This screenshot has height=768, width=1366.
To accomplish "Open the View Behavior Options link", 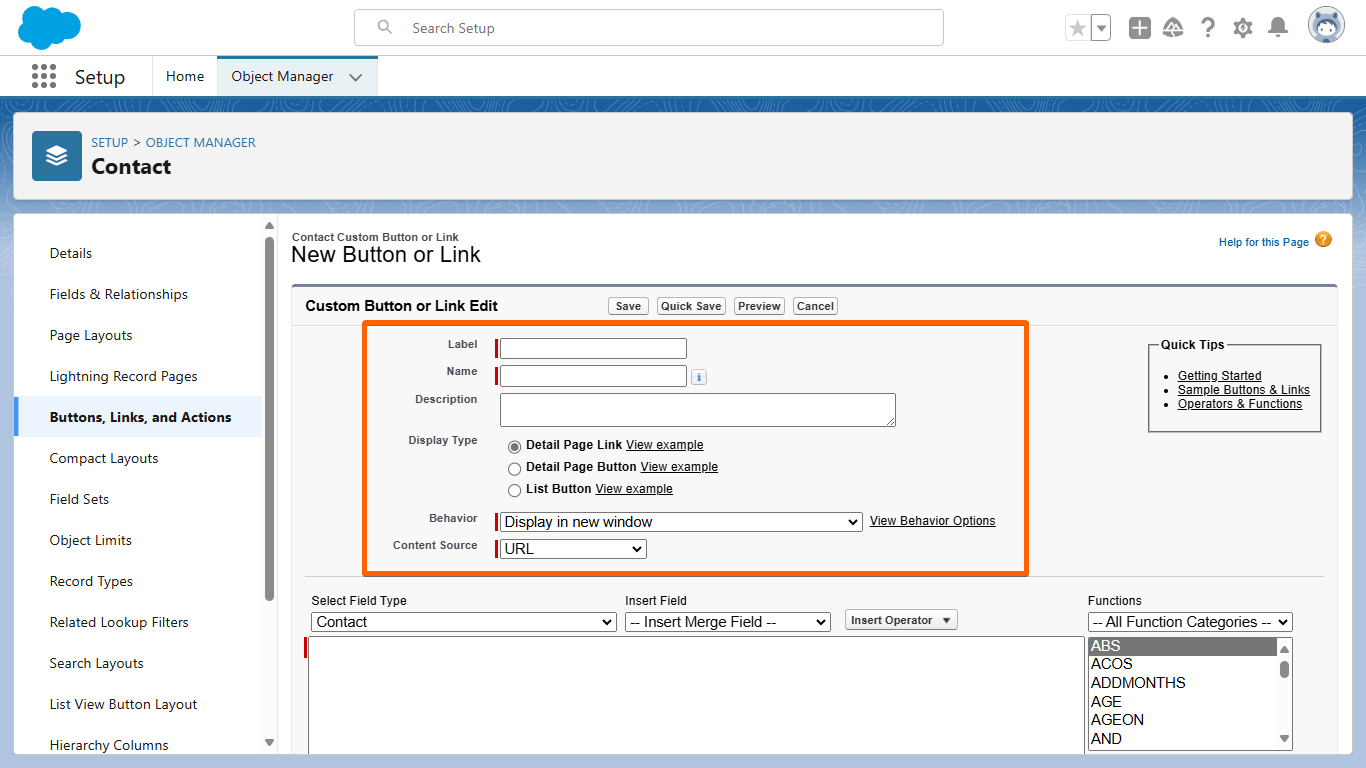I will click(x=932, y=521).
